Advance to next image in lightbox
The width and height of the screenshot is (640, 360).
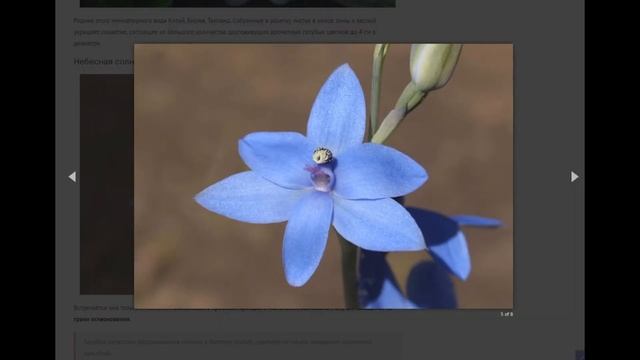(x=575, y=177)
